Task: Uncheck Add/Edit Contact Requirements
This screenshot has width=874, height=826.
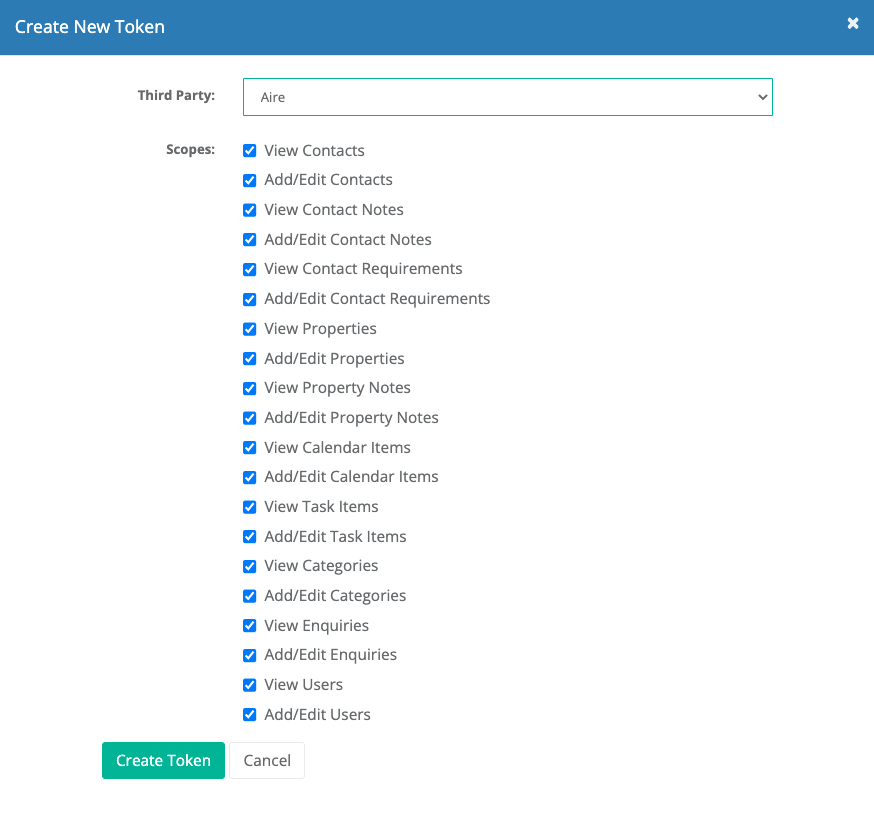Action: pyautogui.click(x=250, y=299)
